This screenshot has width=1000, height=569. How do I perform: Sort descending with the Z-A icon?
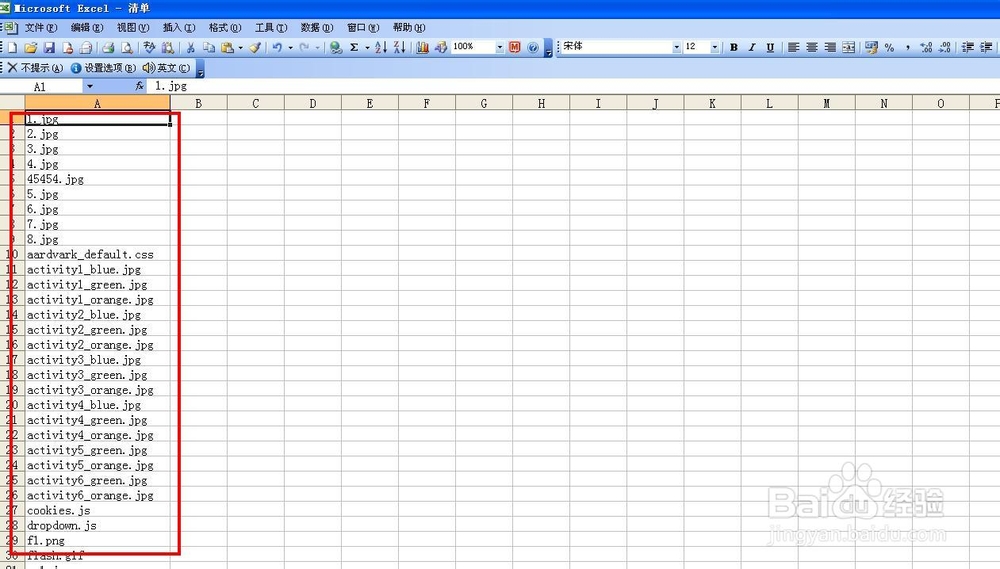[x=399, y=47]
